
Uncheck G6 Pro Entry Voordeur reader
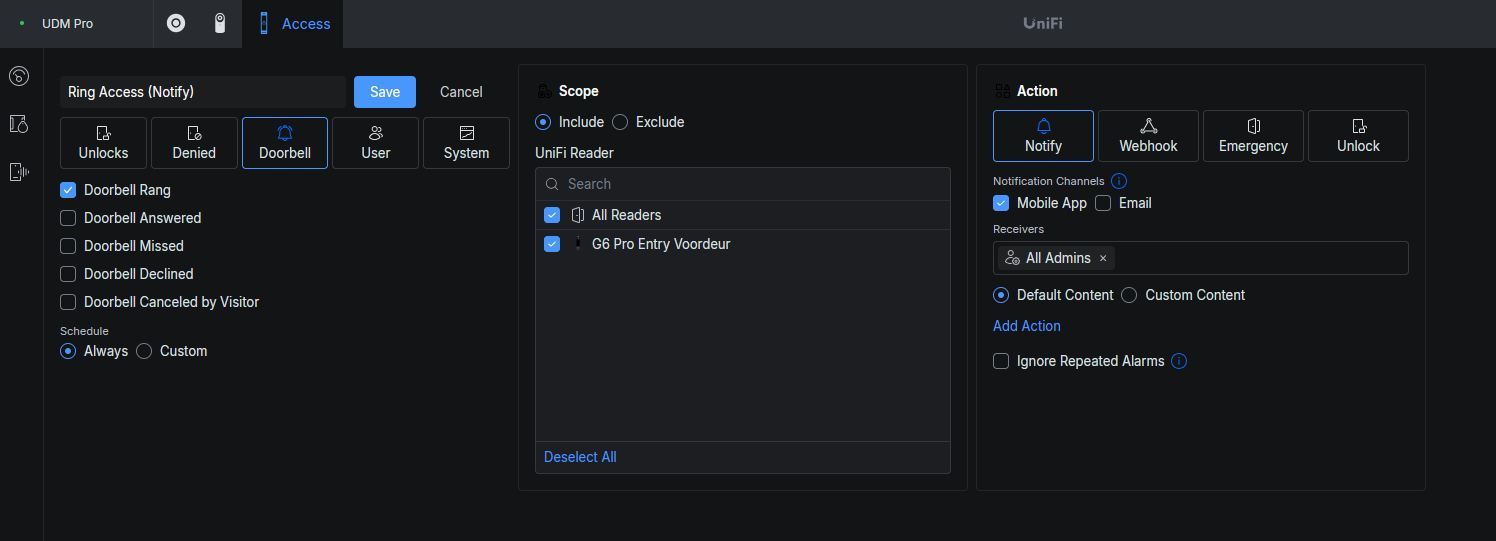coord(552,244)
